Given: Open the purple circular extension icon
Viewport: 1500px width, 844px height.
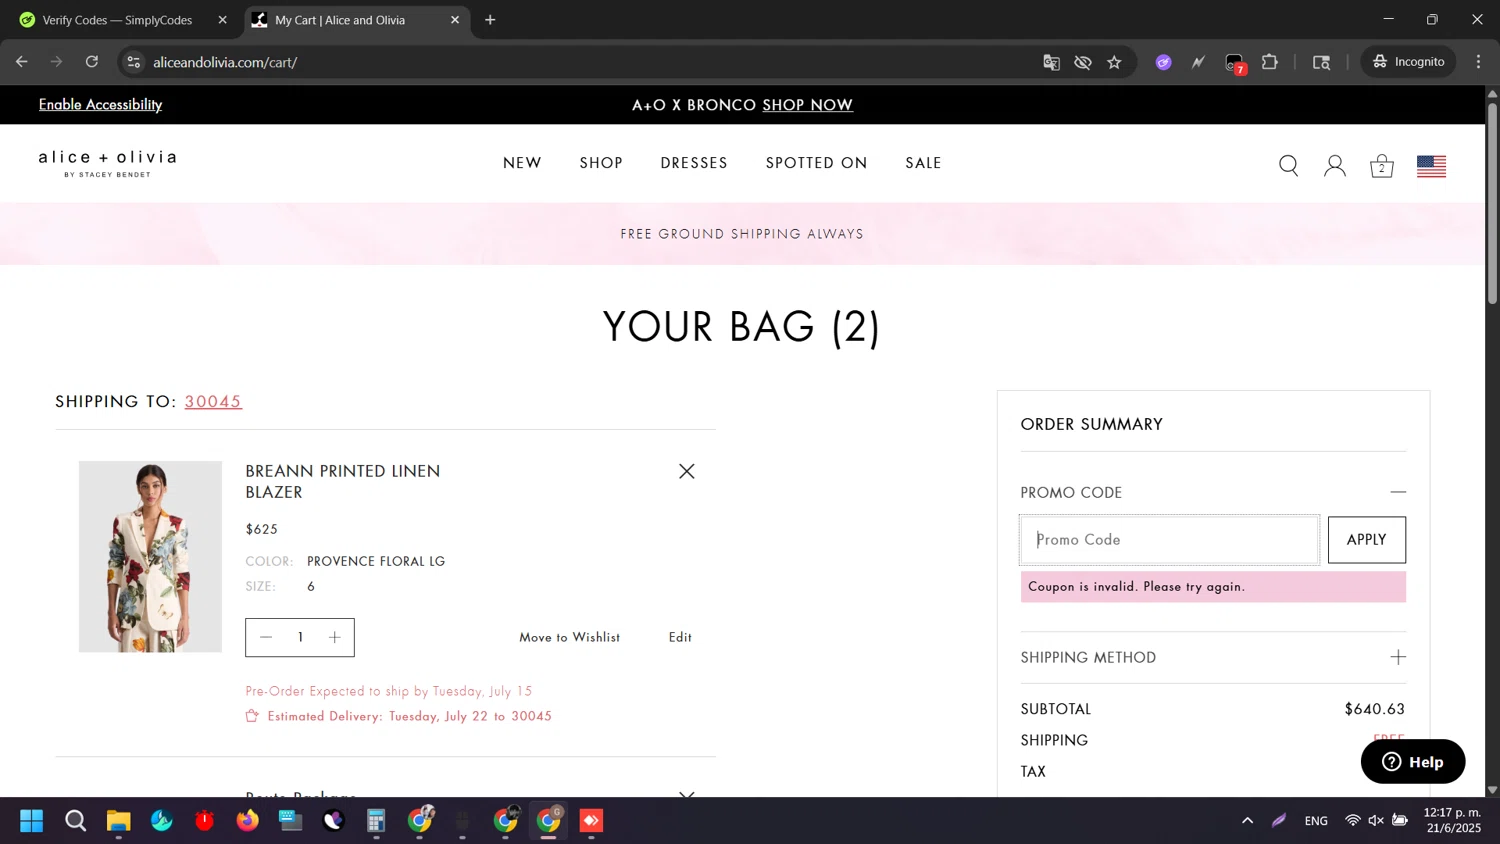Looking at the screenshot, I should tap(1163, 62).
